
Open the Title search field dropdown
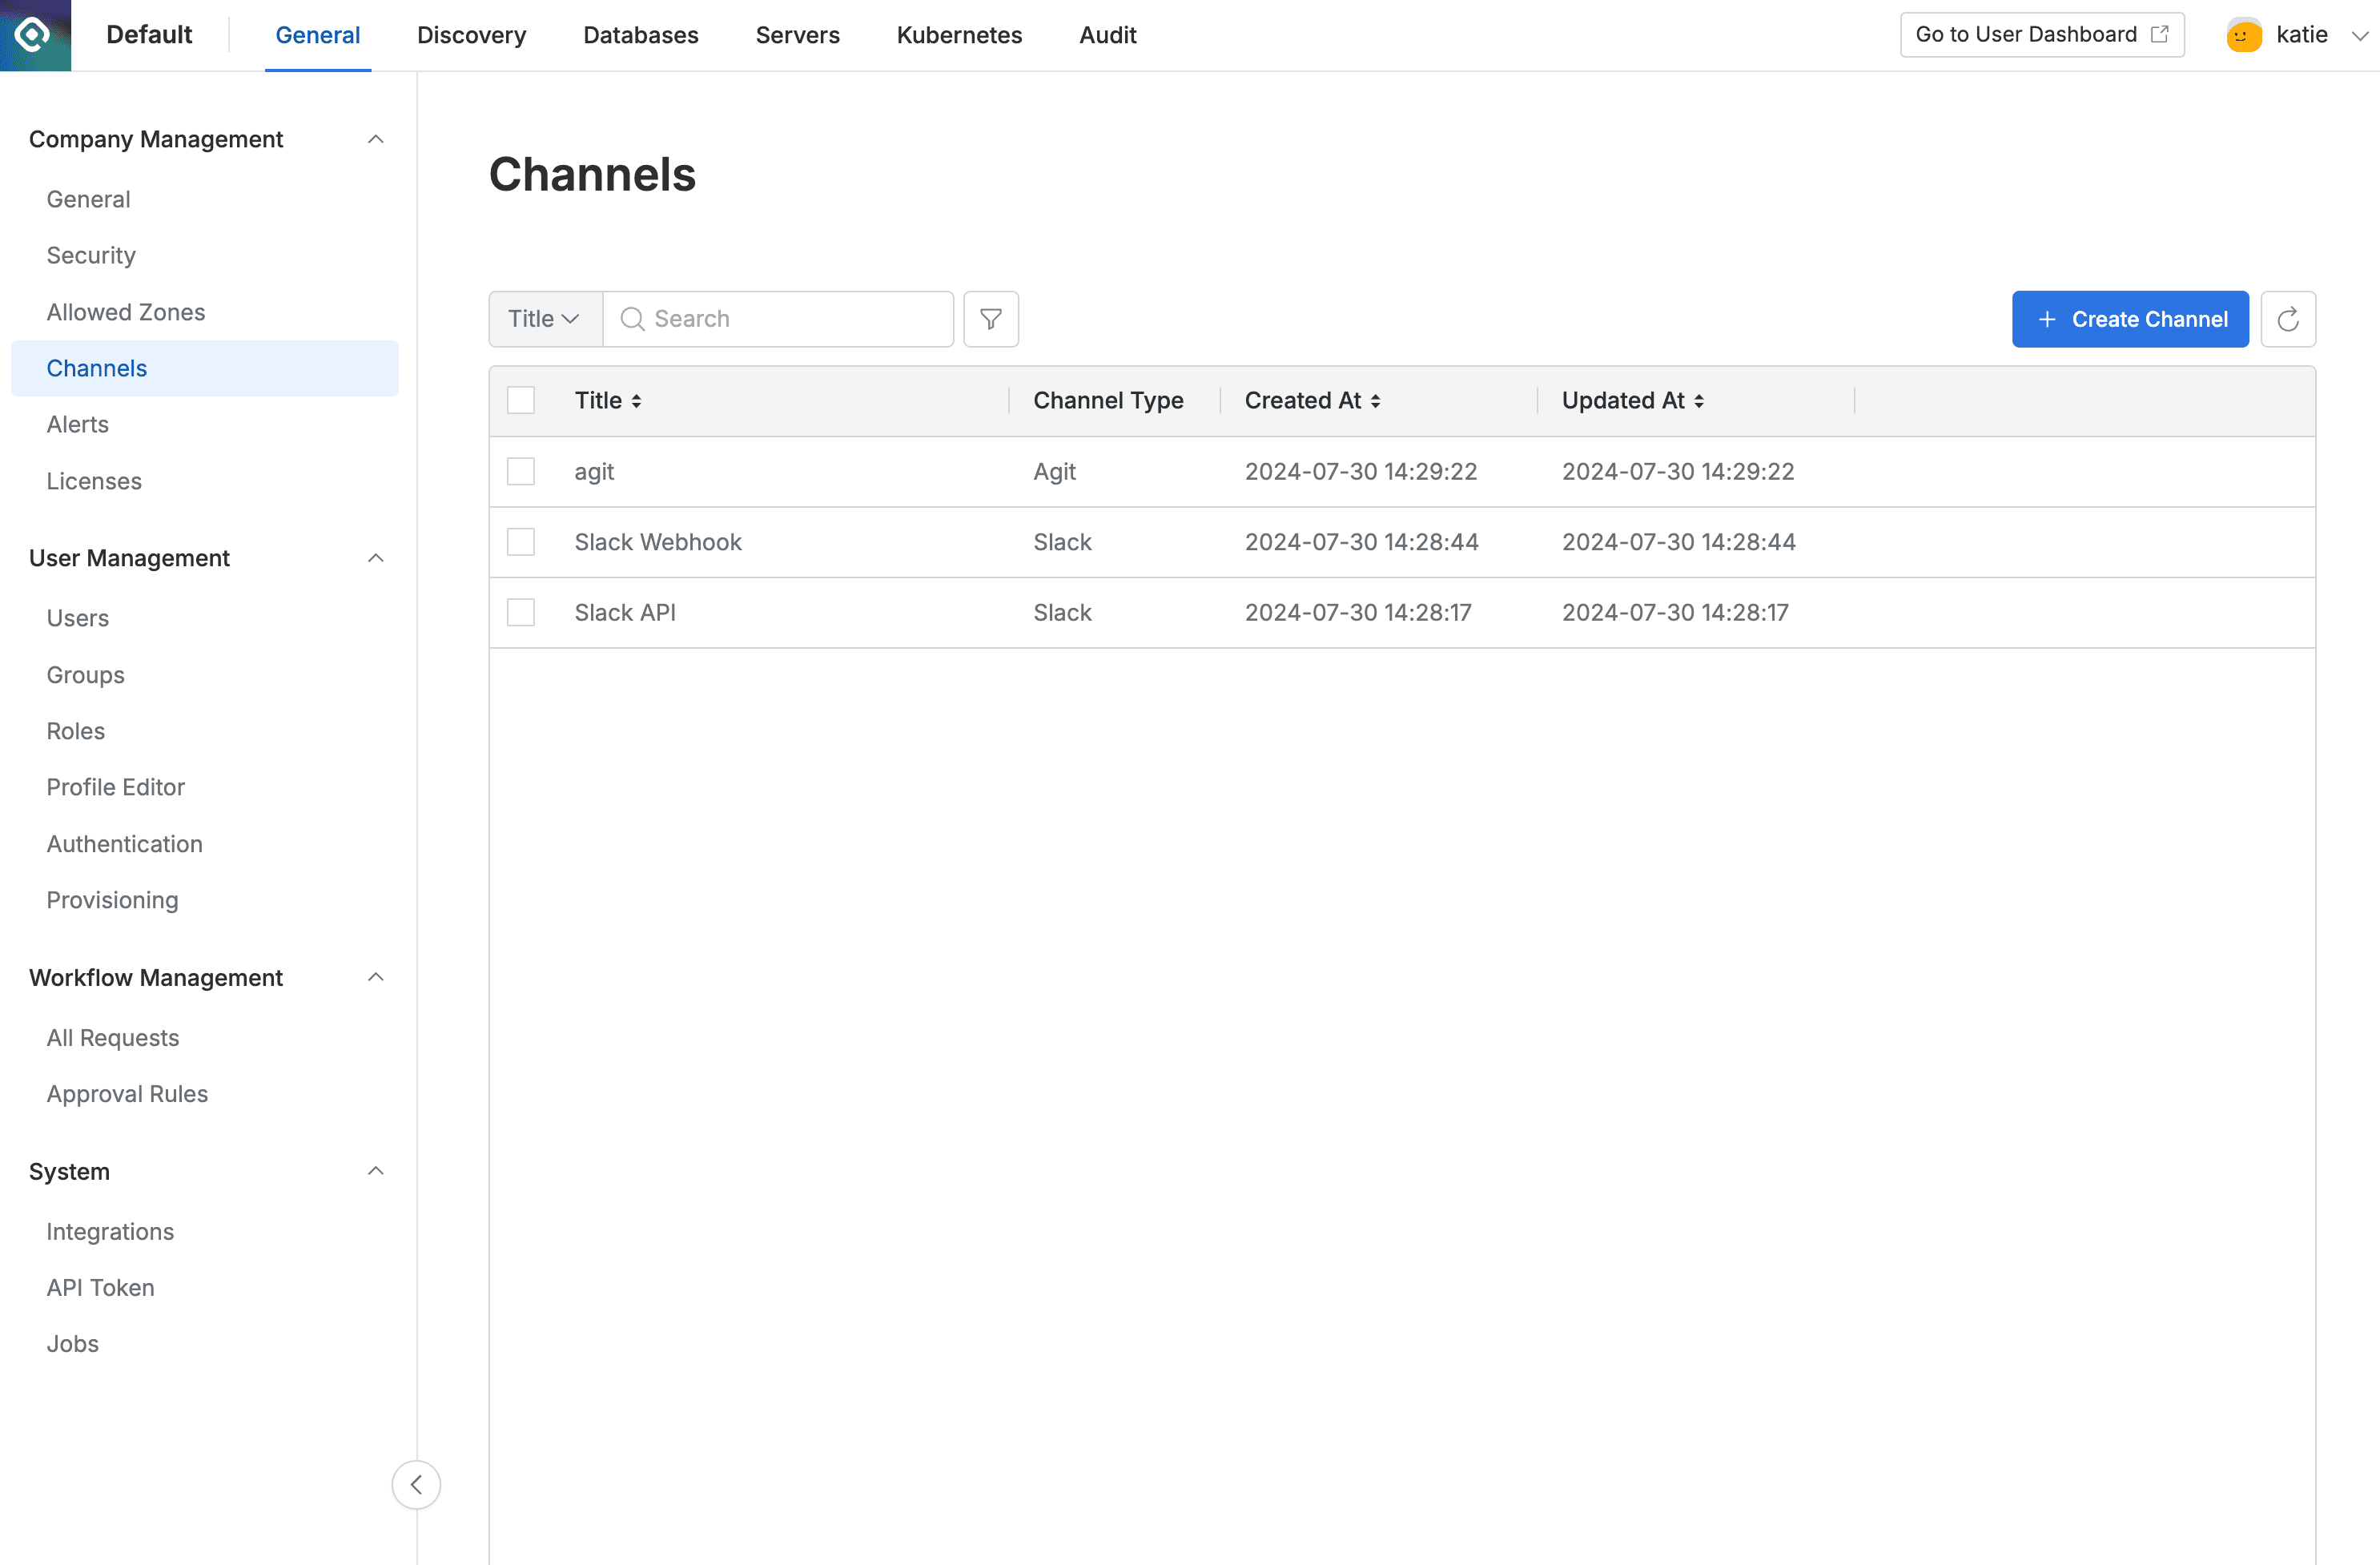click(544, 319)
